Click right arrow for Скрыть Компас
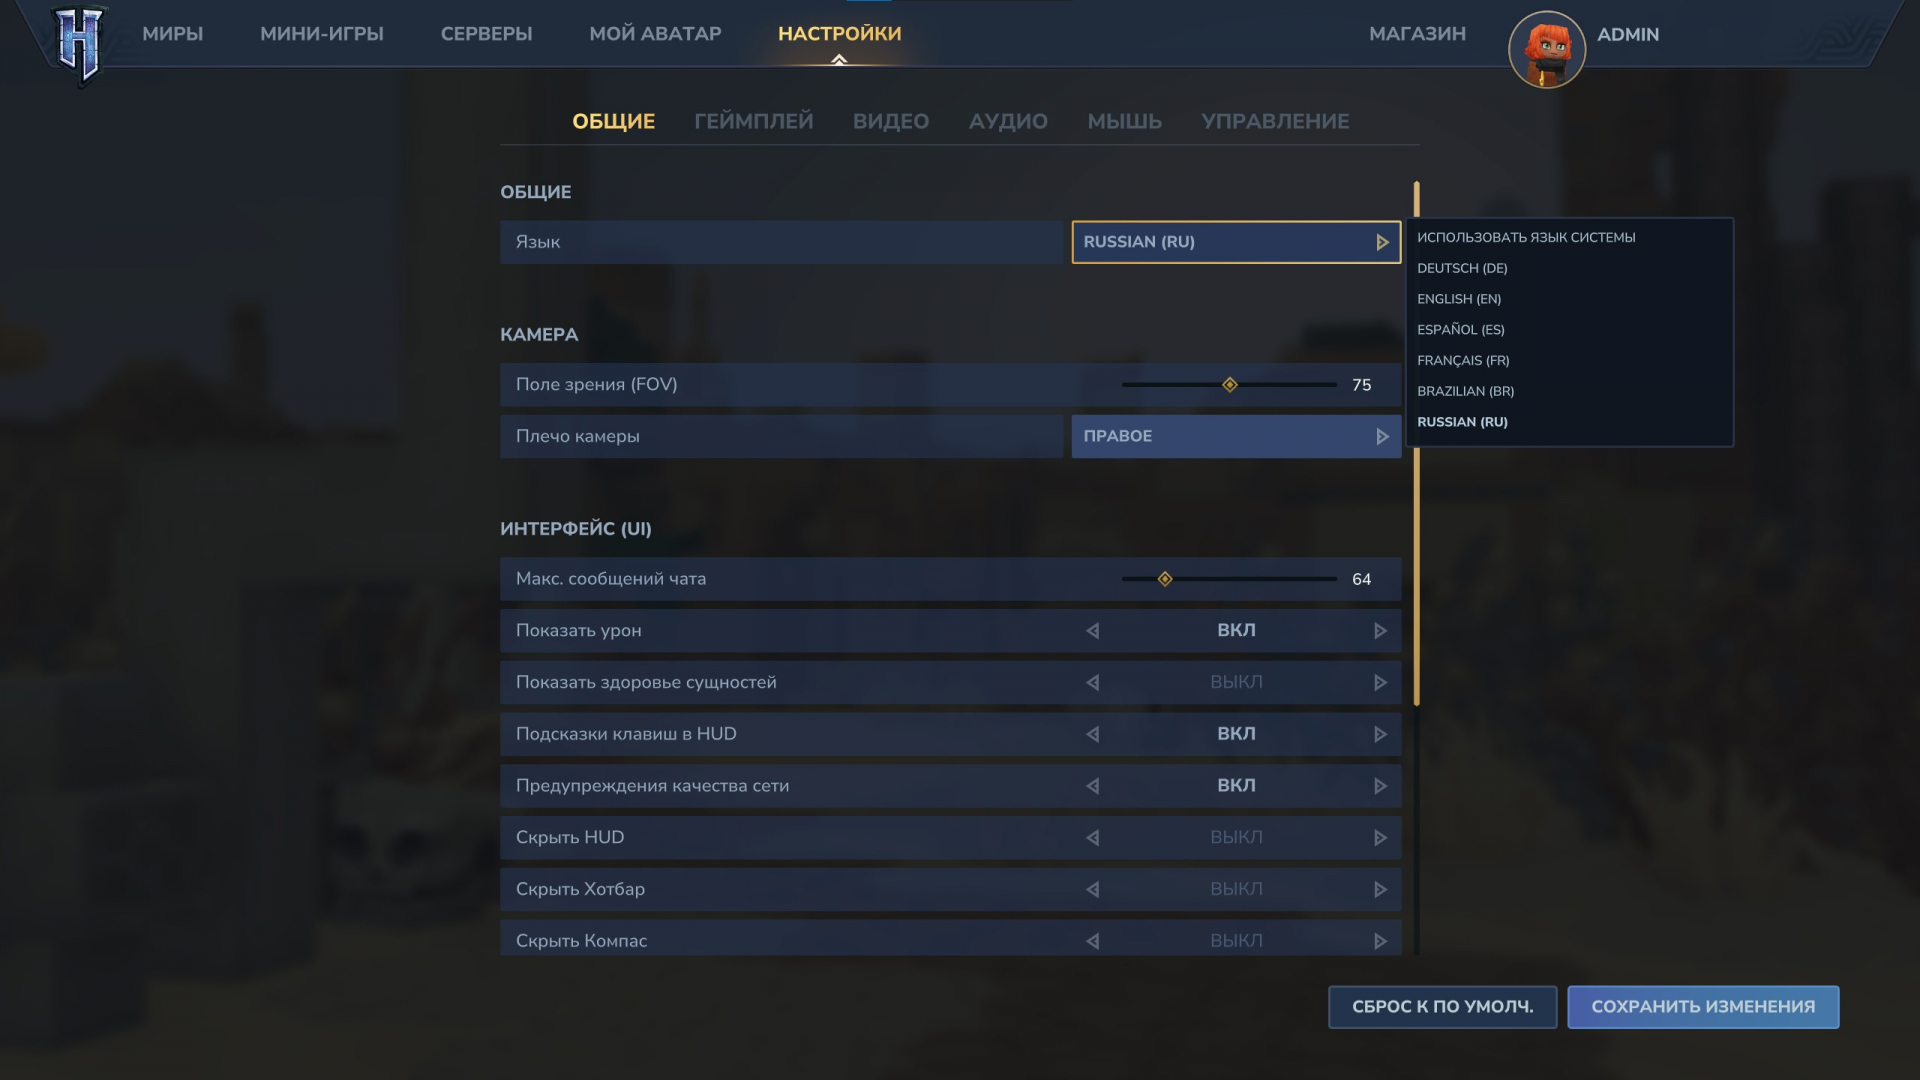Viewport: 1920px width, 1080px height. click(1380, 941)
